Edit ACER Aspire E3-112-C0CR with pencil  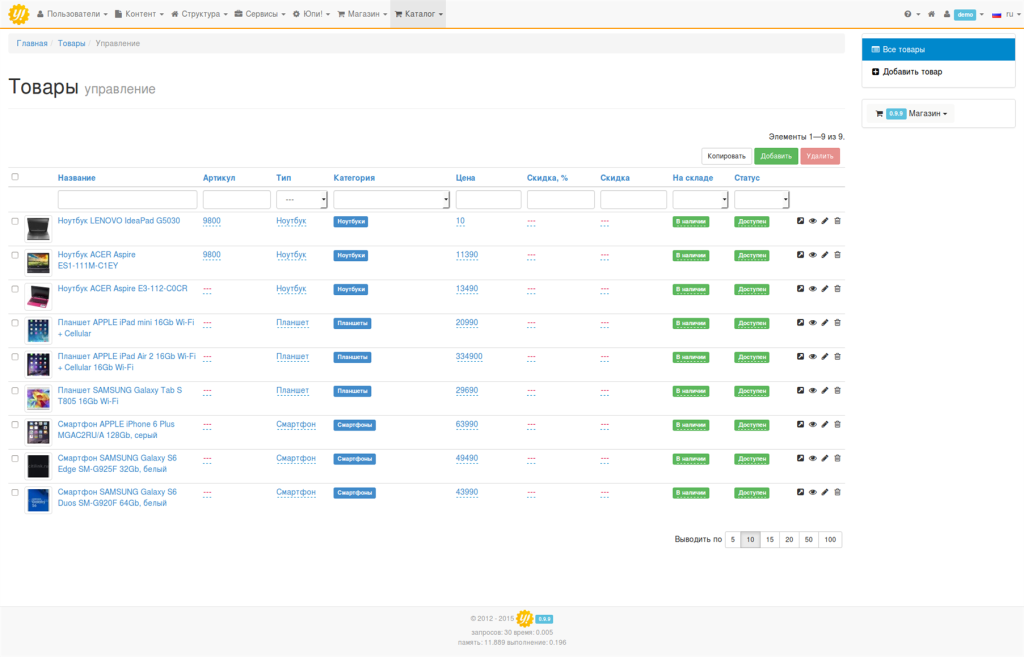(x=825, y=289)
